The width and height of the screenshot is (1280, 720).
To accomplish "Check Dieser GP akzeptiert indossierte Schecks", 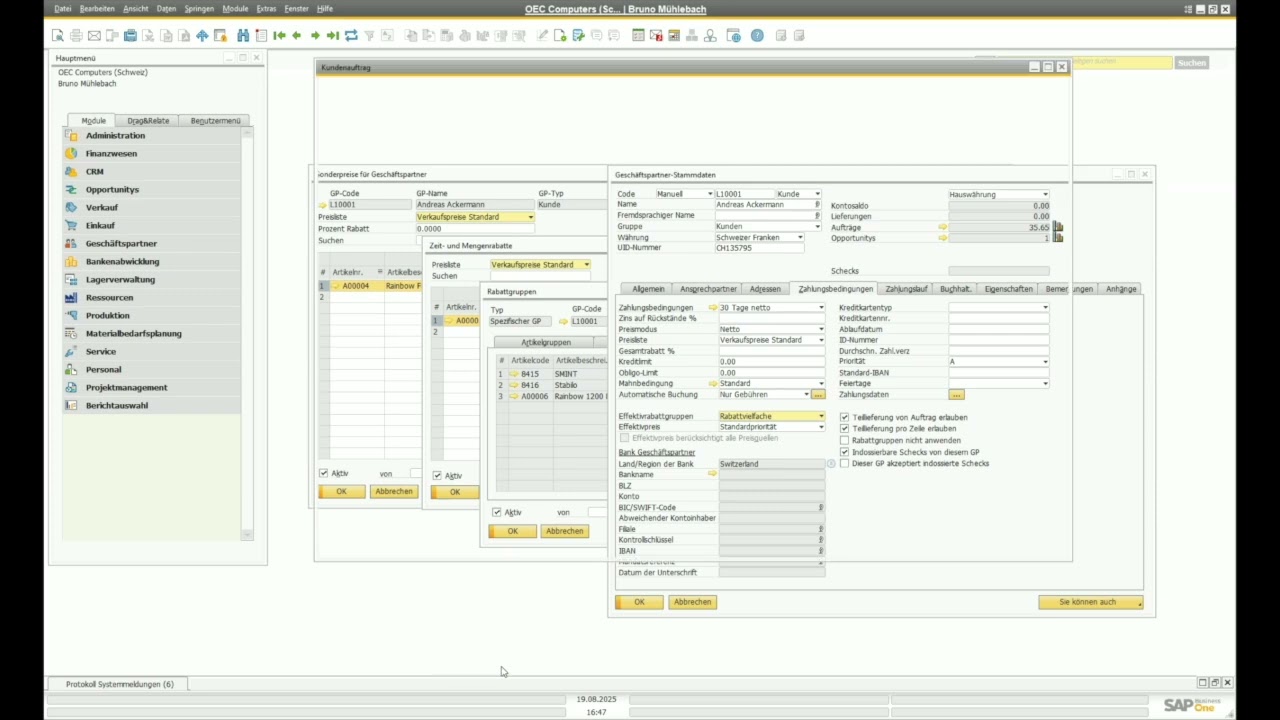I will [x=845, y=464].
